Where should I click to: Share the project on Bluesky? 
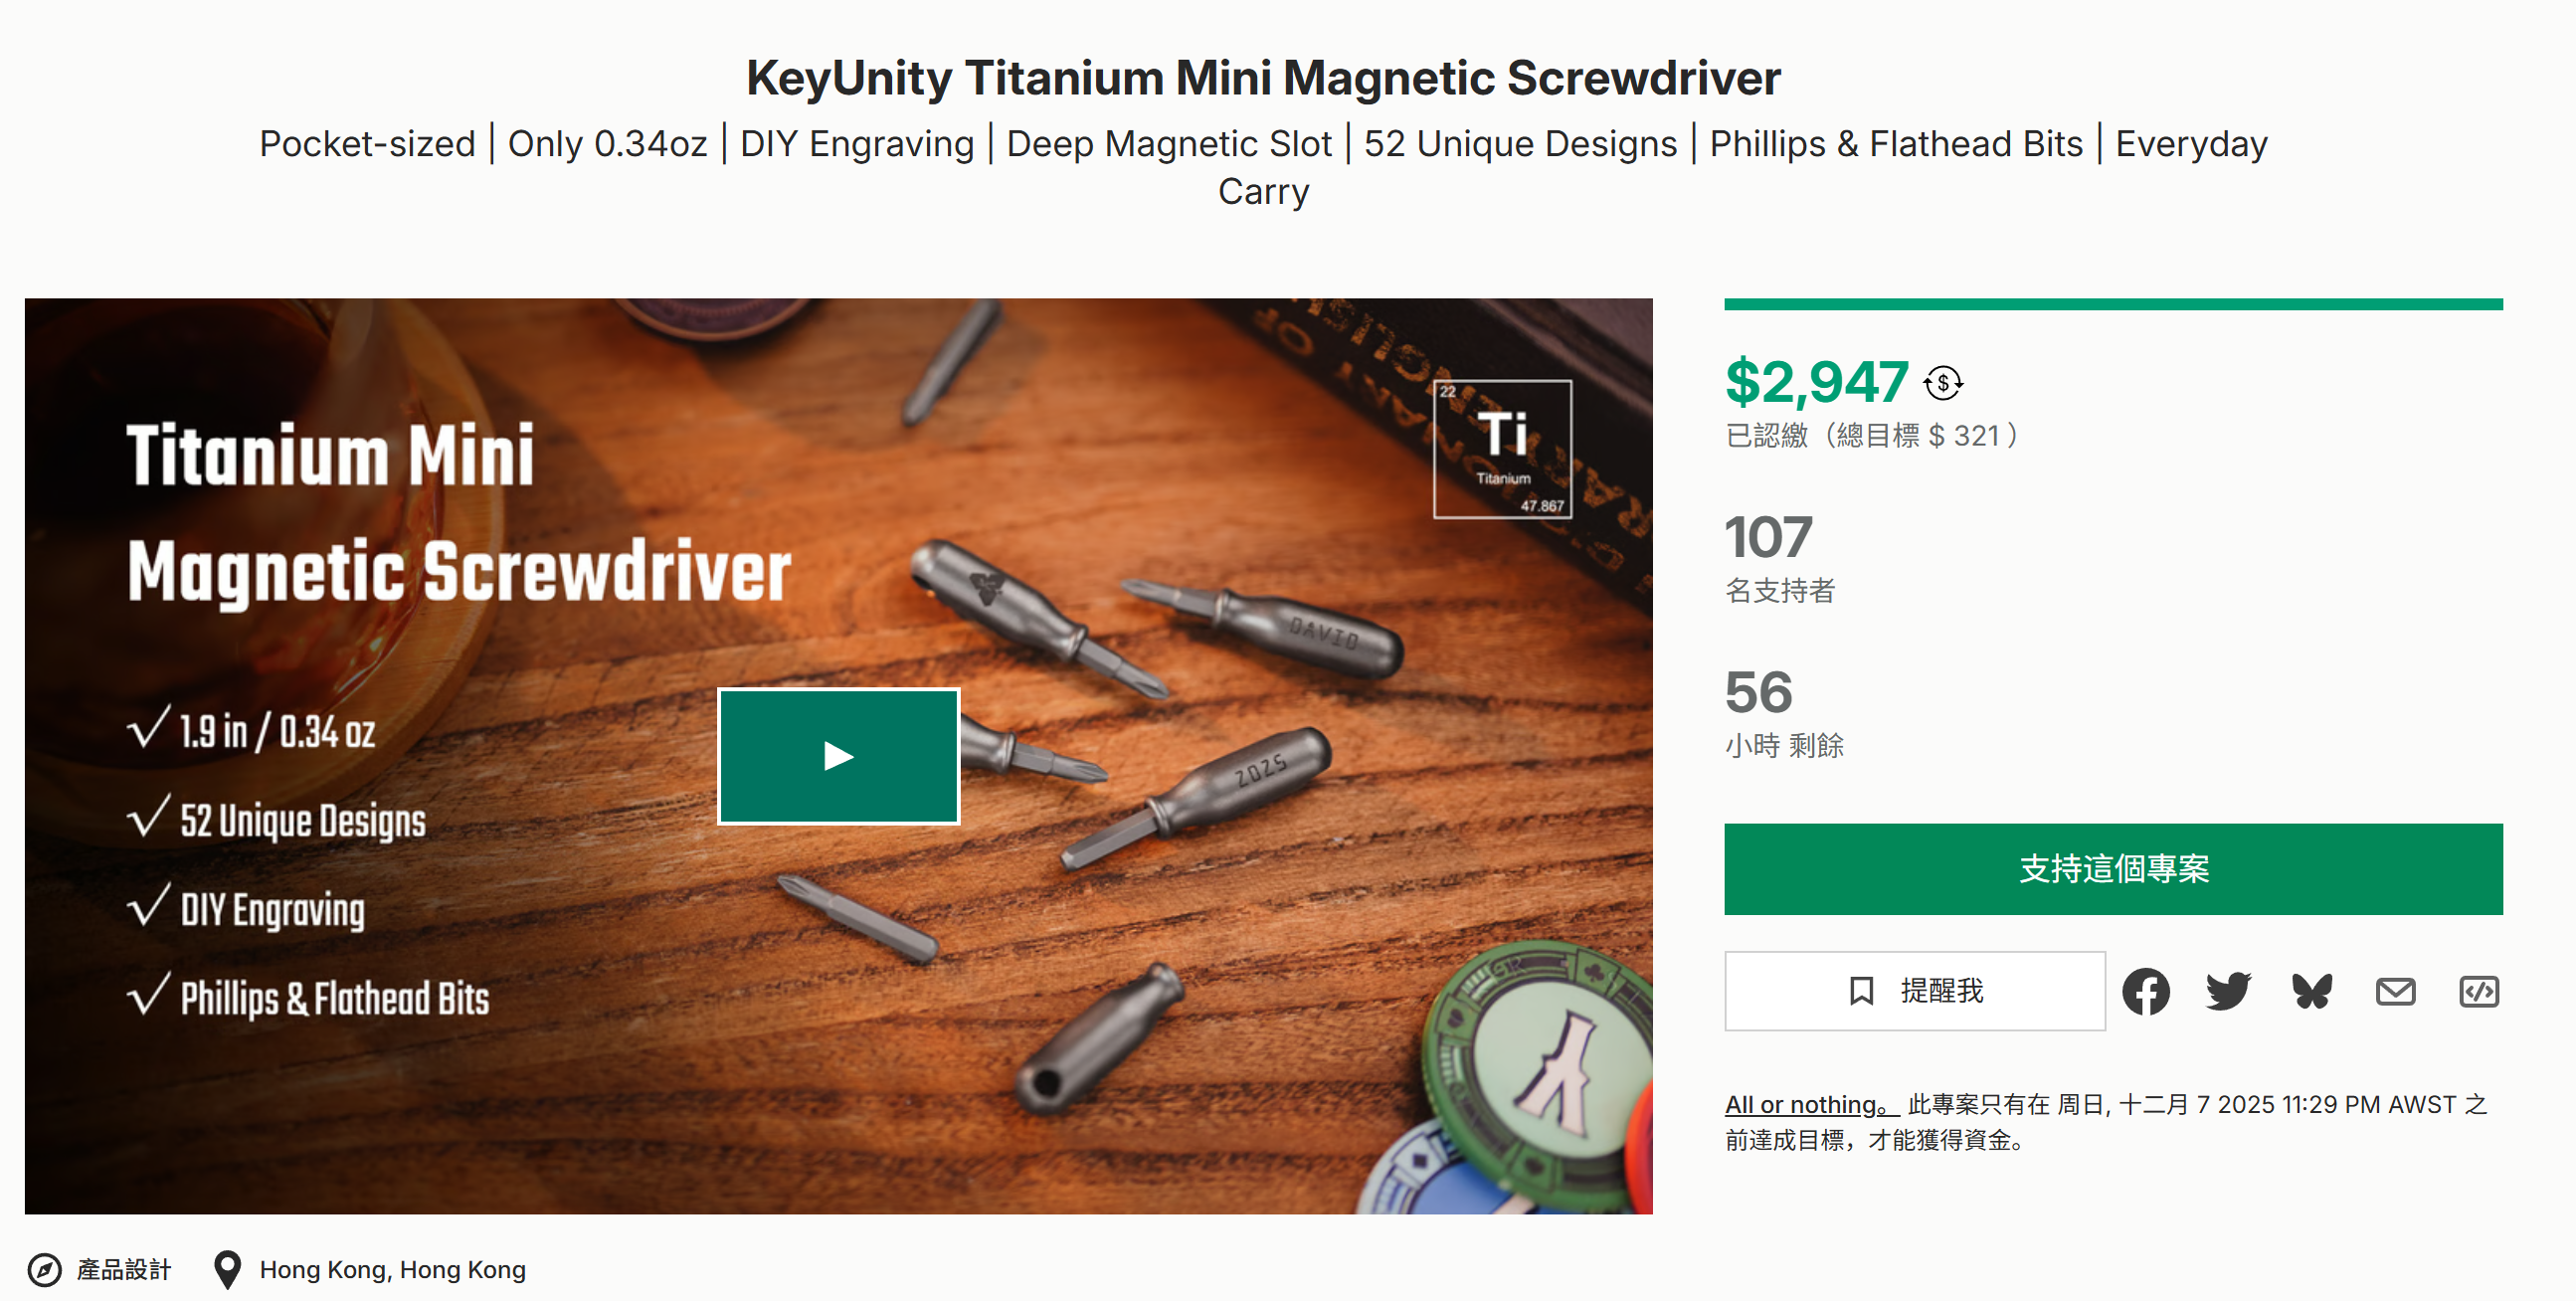tap(2311, 991)
